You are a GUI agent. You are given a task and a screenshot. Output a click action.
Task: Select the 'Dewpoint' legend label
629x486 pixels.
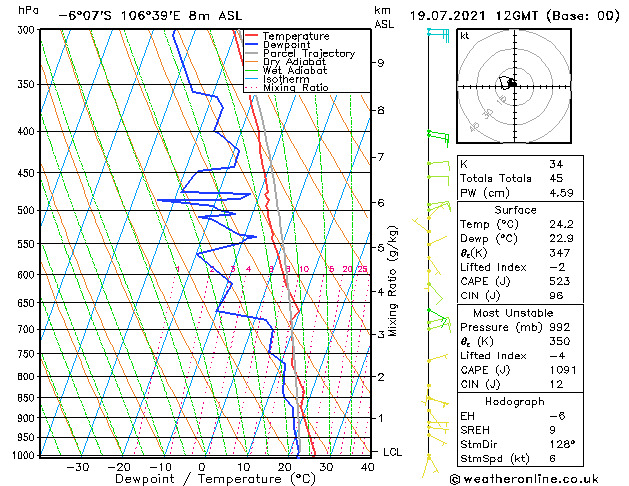coord(286,45)
